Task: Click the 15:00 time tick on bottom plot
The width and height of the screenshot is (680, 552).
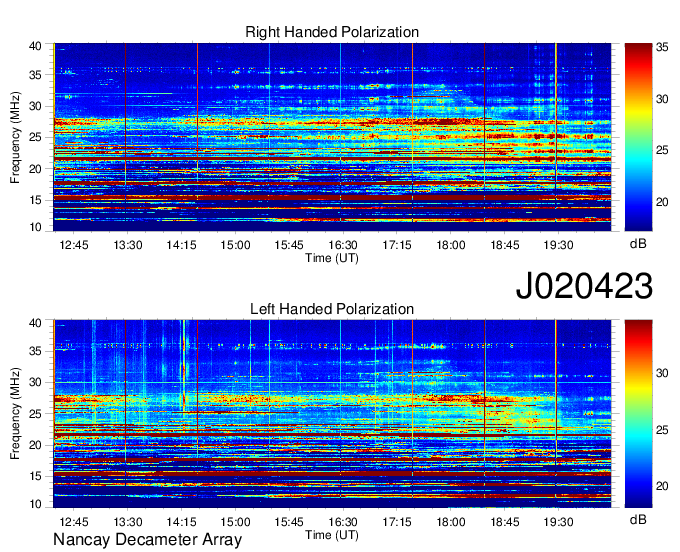Action: click(235, 522)
